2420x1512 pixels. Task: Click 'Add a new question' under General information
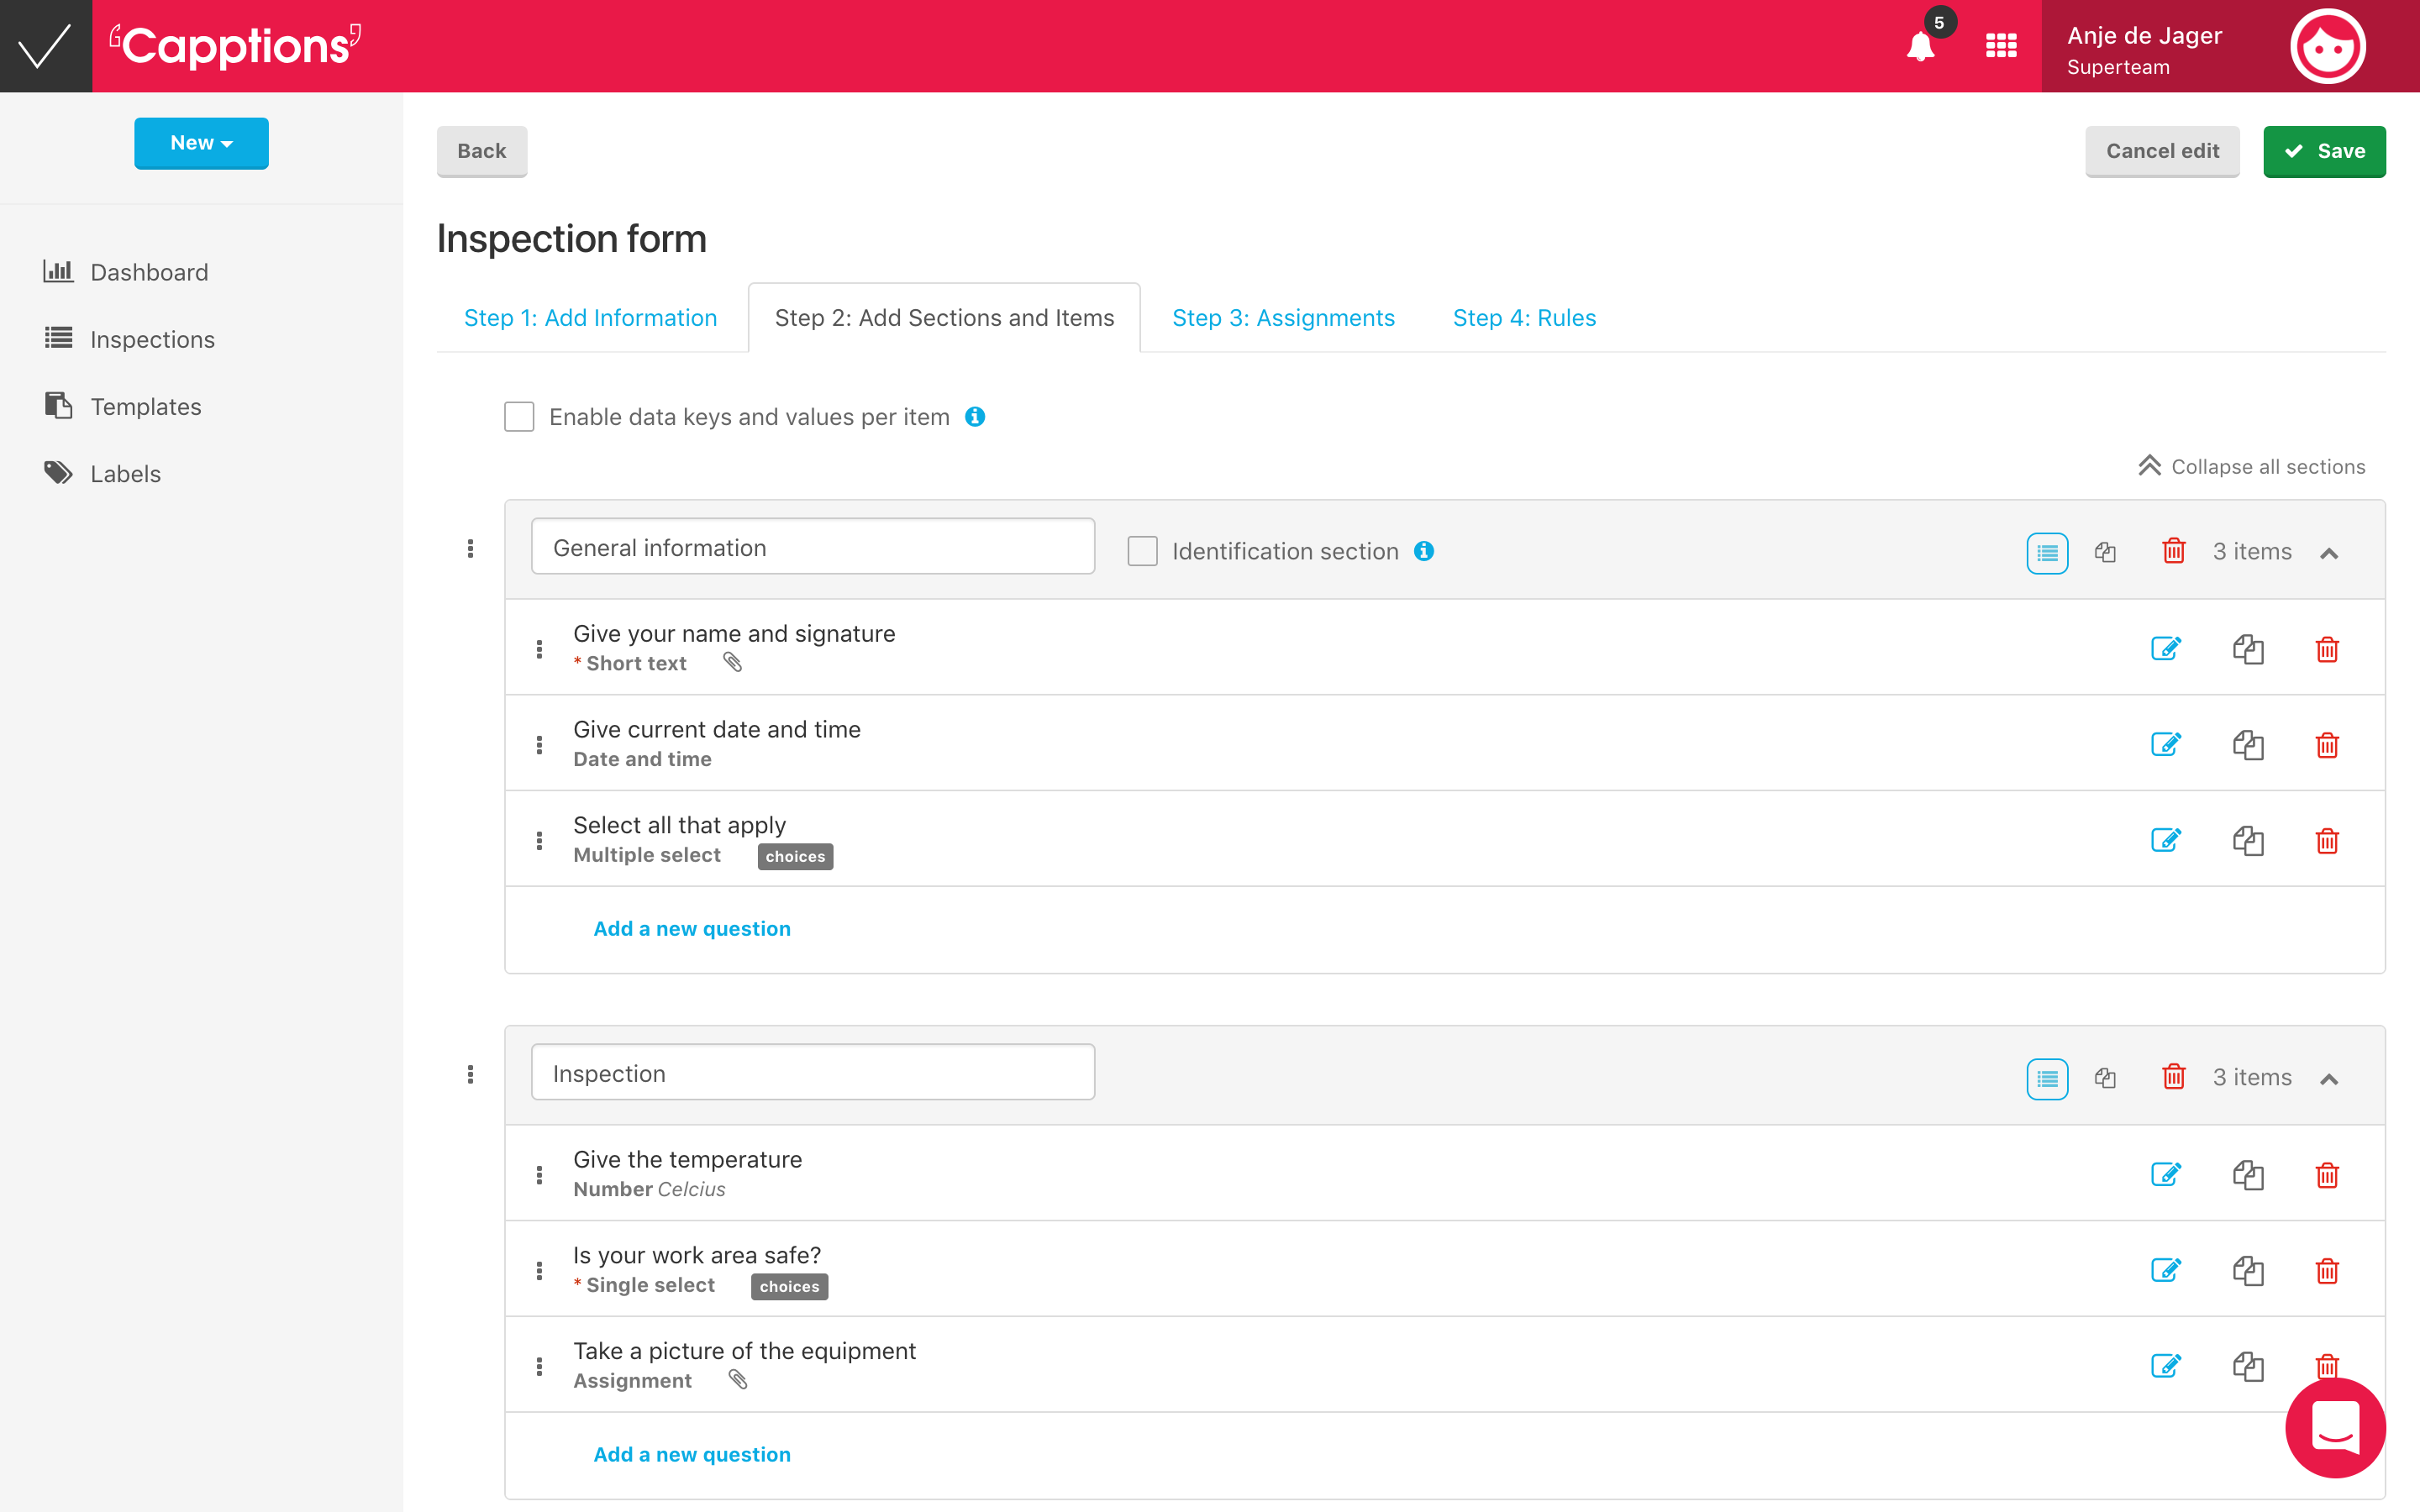click(x=692, y=928)
